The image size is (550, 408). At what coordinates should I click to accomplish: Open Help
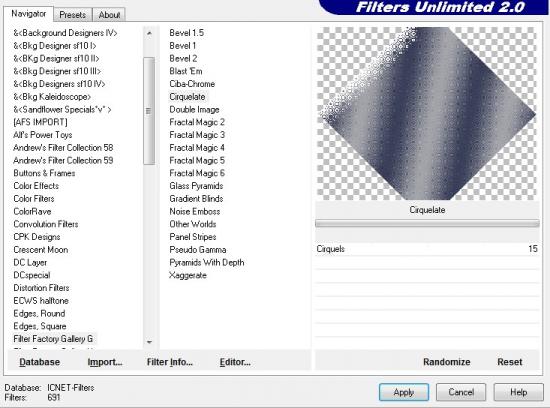[518, 392]
